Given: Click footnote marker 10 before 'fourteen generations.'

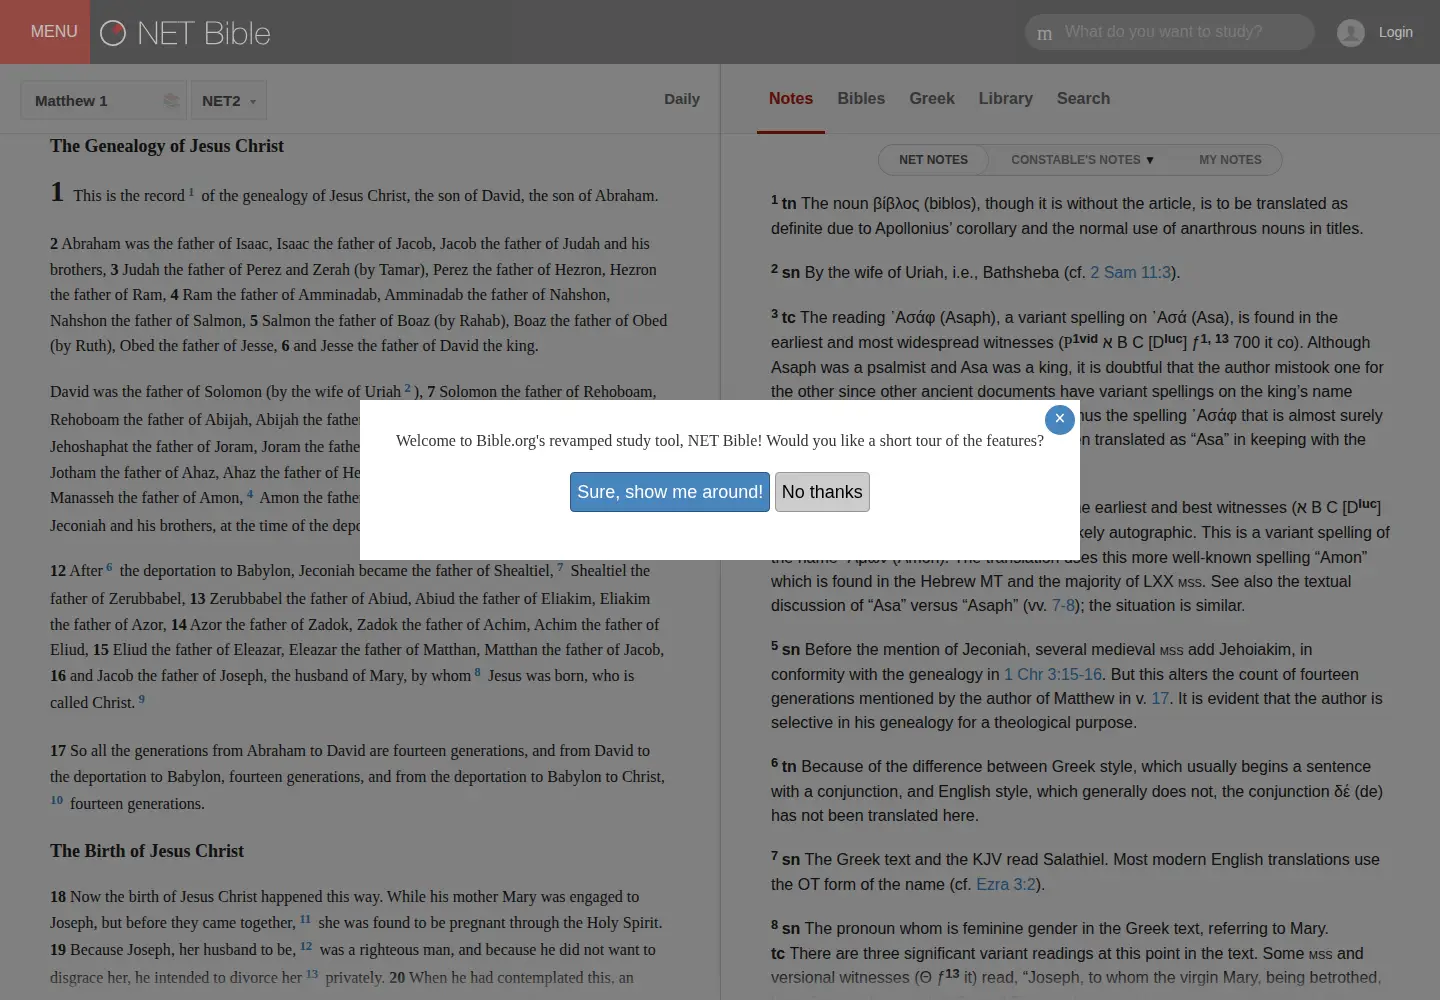Looking at the screenshot, I should (57, 800).
